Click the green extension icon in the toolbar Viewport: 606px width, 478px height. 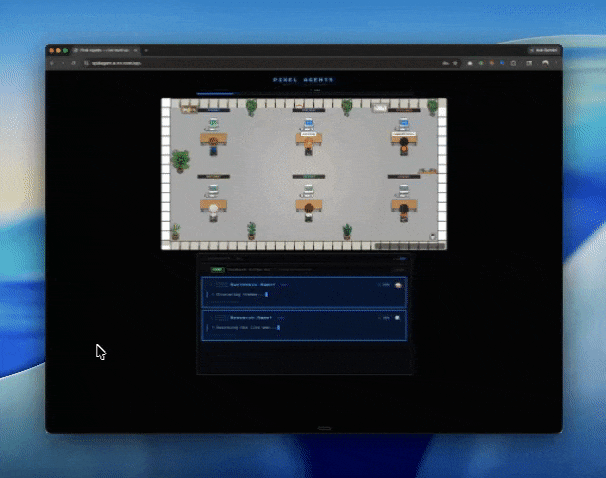481,63
